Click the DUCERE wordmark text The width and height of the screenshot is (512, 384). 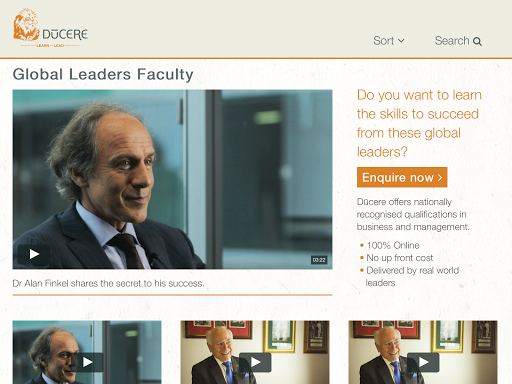(x=65, y=34)
